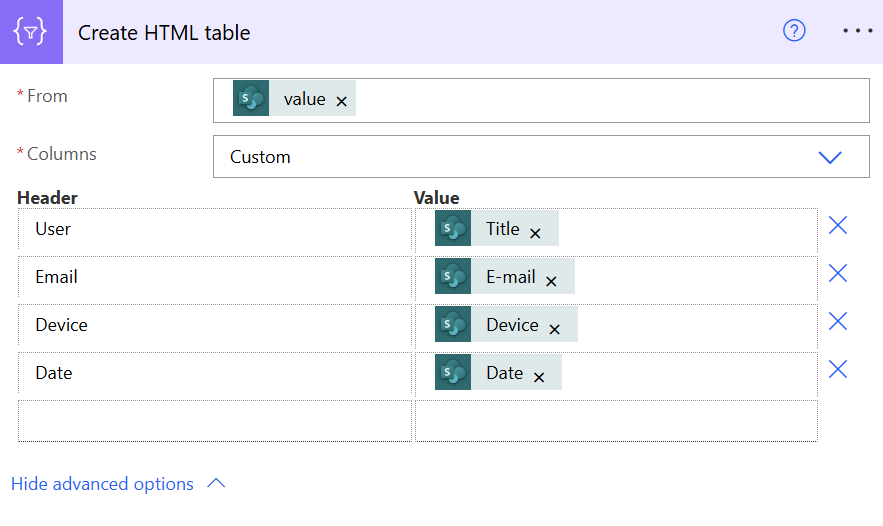This screenshot has width=883, height=526.
Task: Expand the Columns Custom dropdown
Action: (x=830, y=157)
